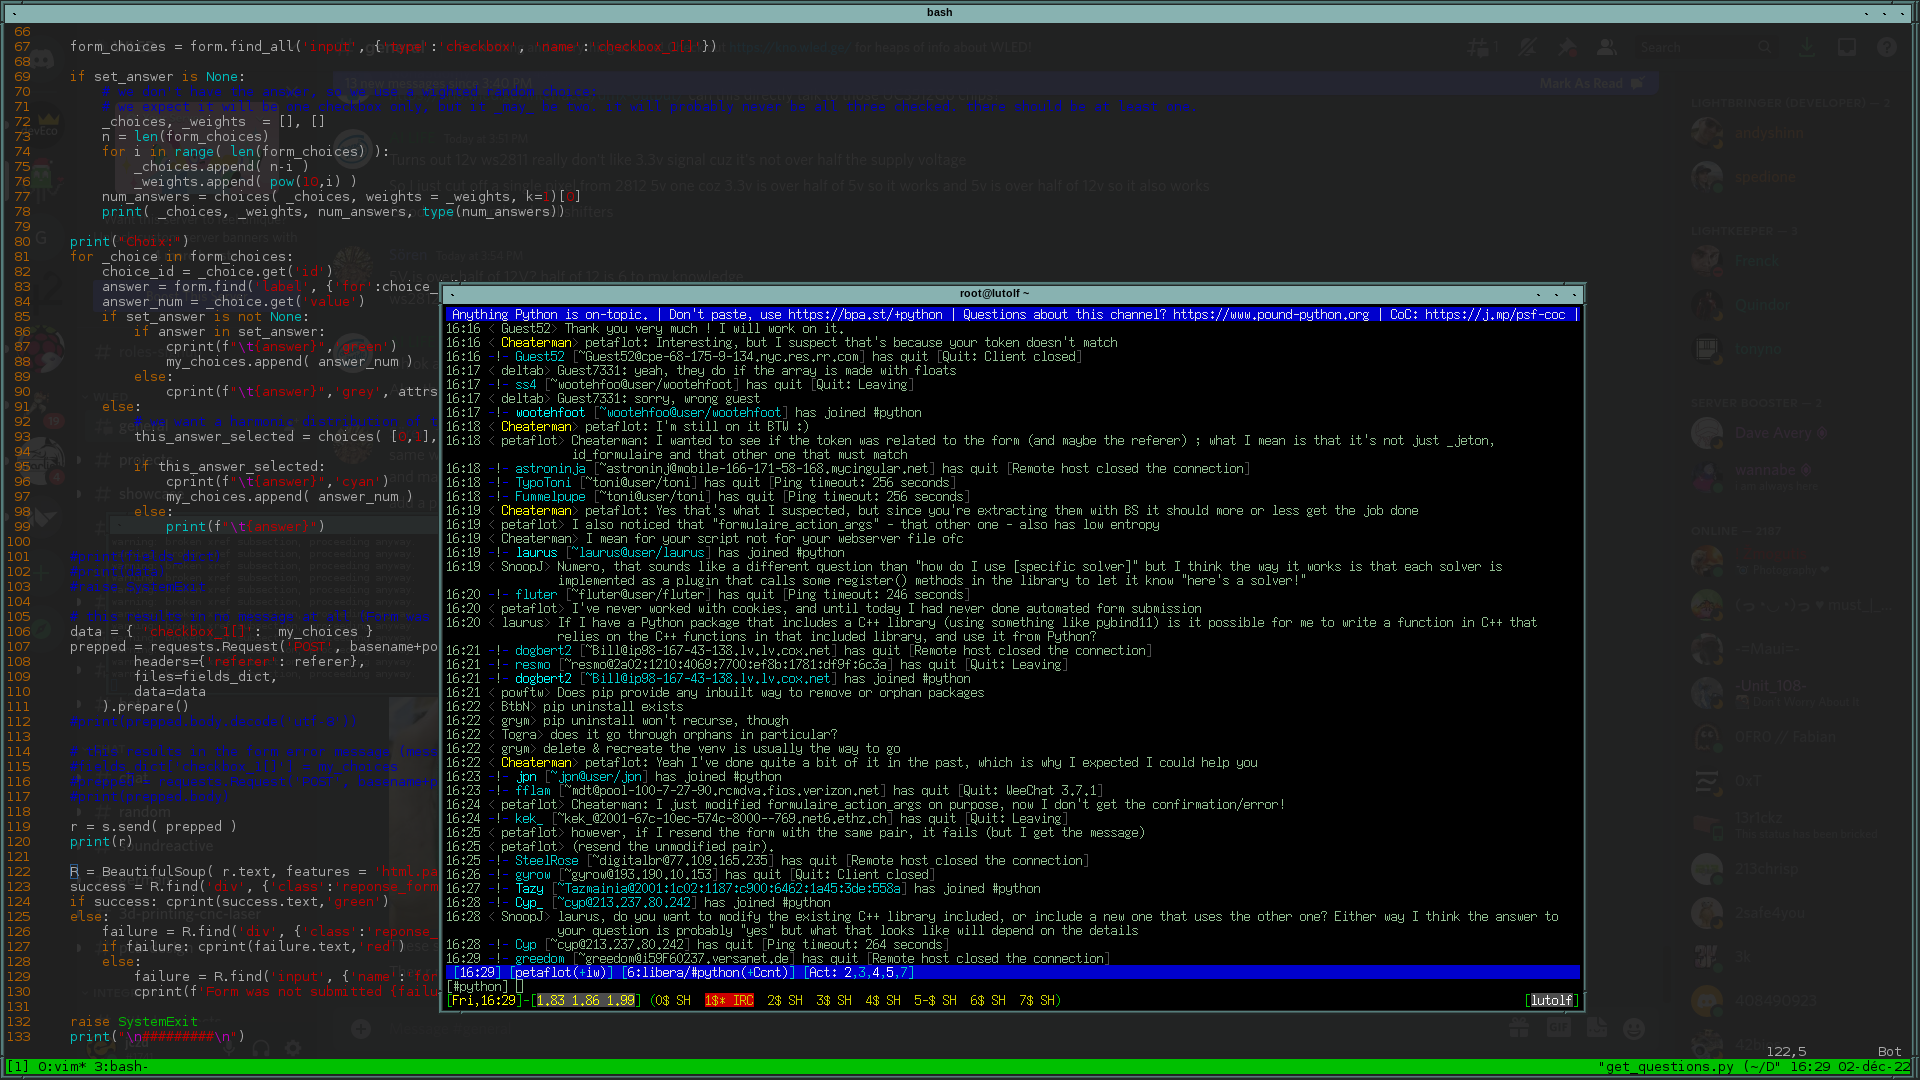Click the help question mark icon
Screen dimensions: 1920x1080
(x=1887, y=47)
